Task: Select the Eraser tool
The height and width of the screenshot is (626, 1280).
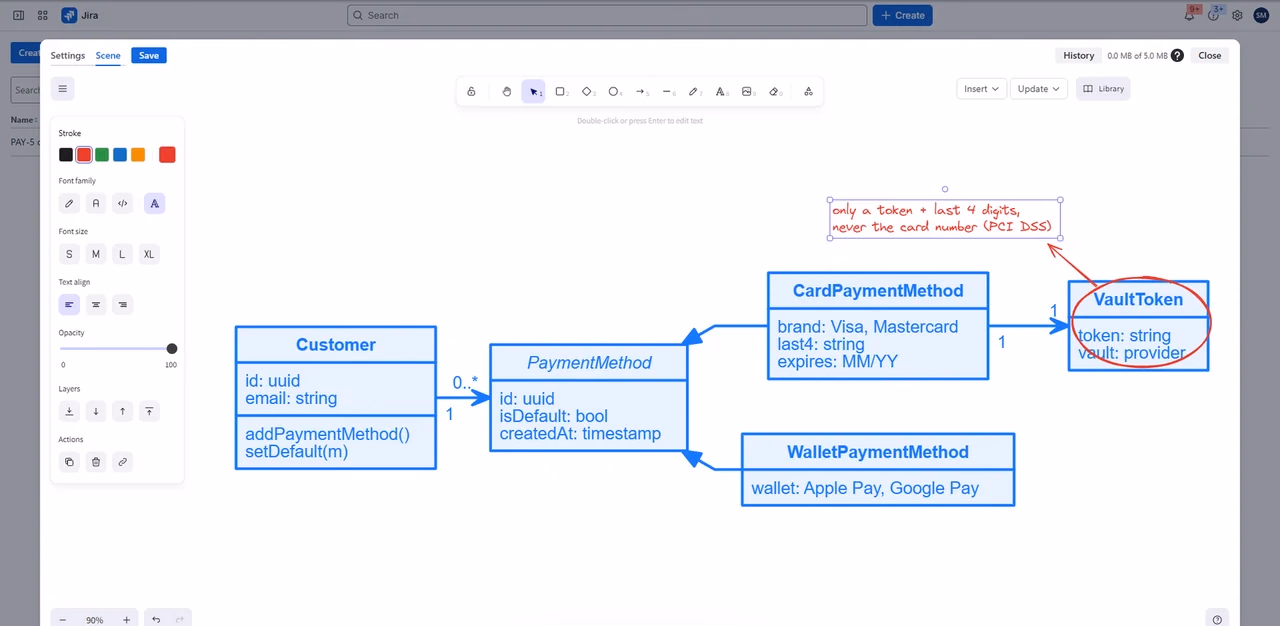Action: tap(774, 91)
